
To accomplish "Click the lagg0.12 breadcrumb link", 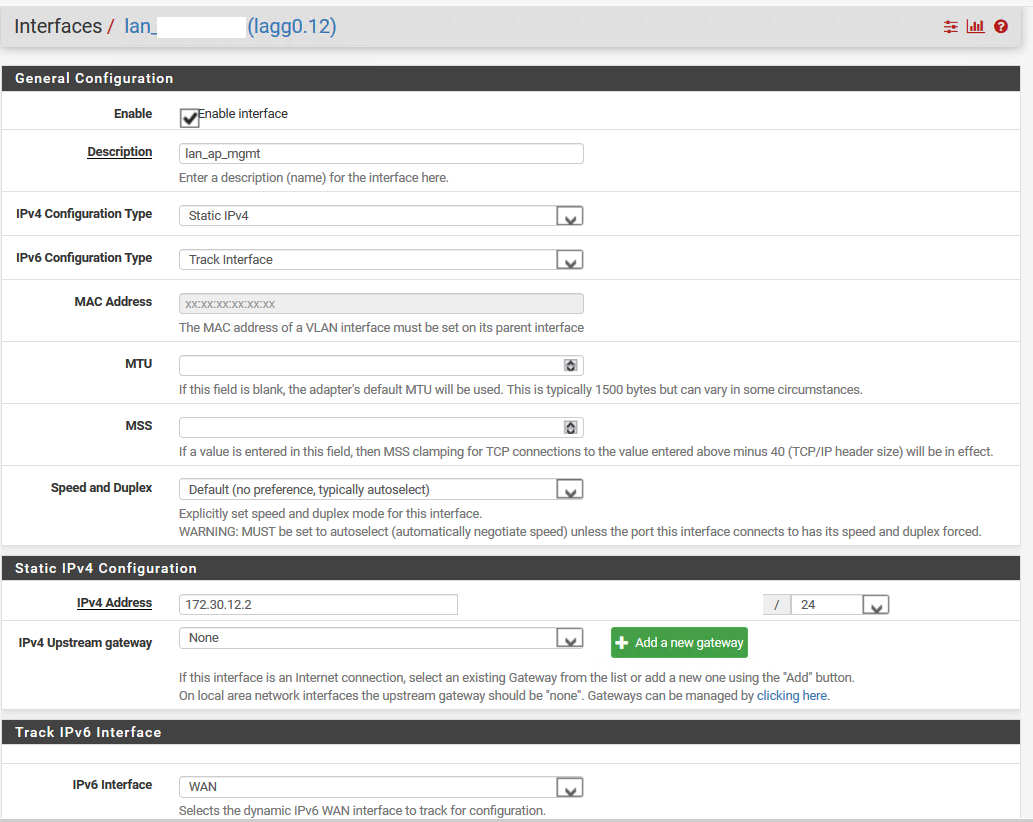I will pos(292,25).
